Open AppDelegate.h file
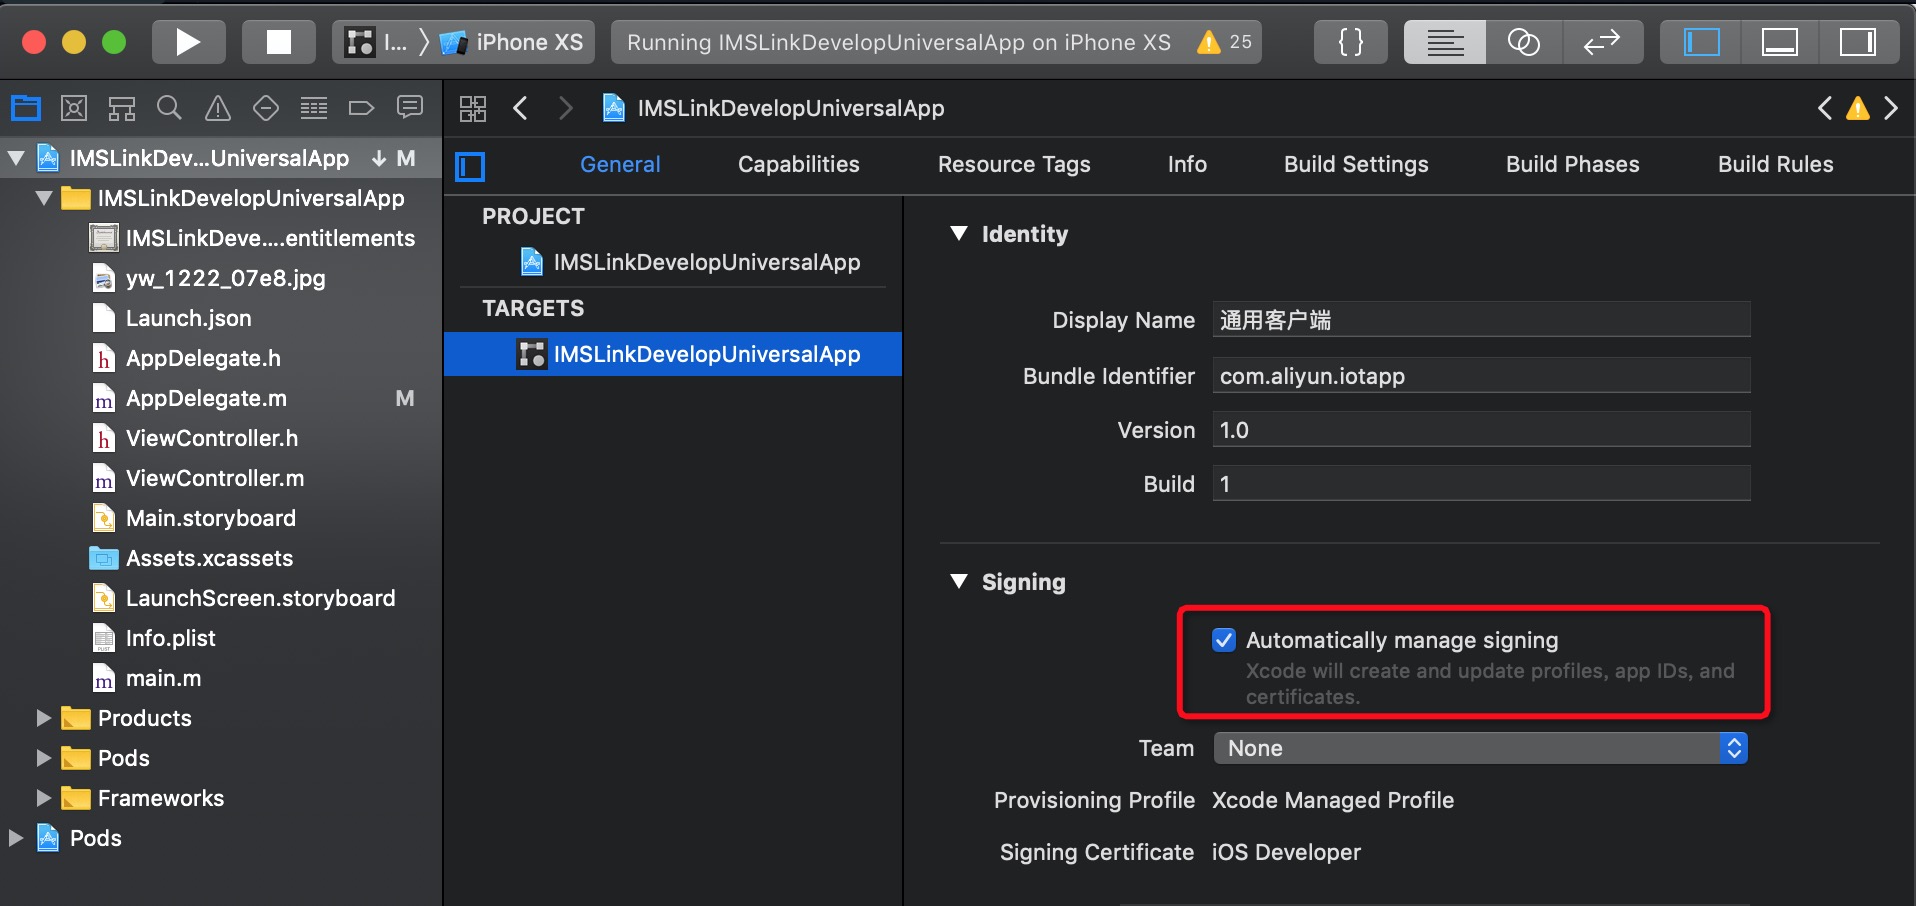The width and height of the screenshot is (1916, 906). pos(185,358)
